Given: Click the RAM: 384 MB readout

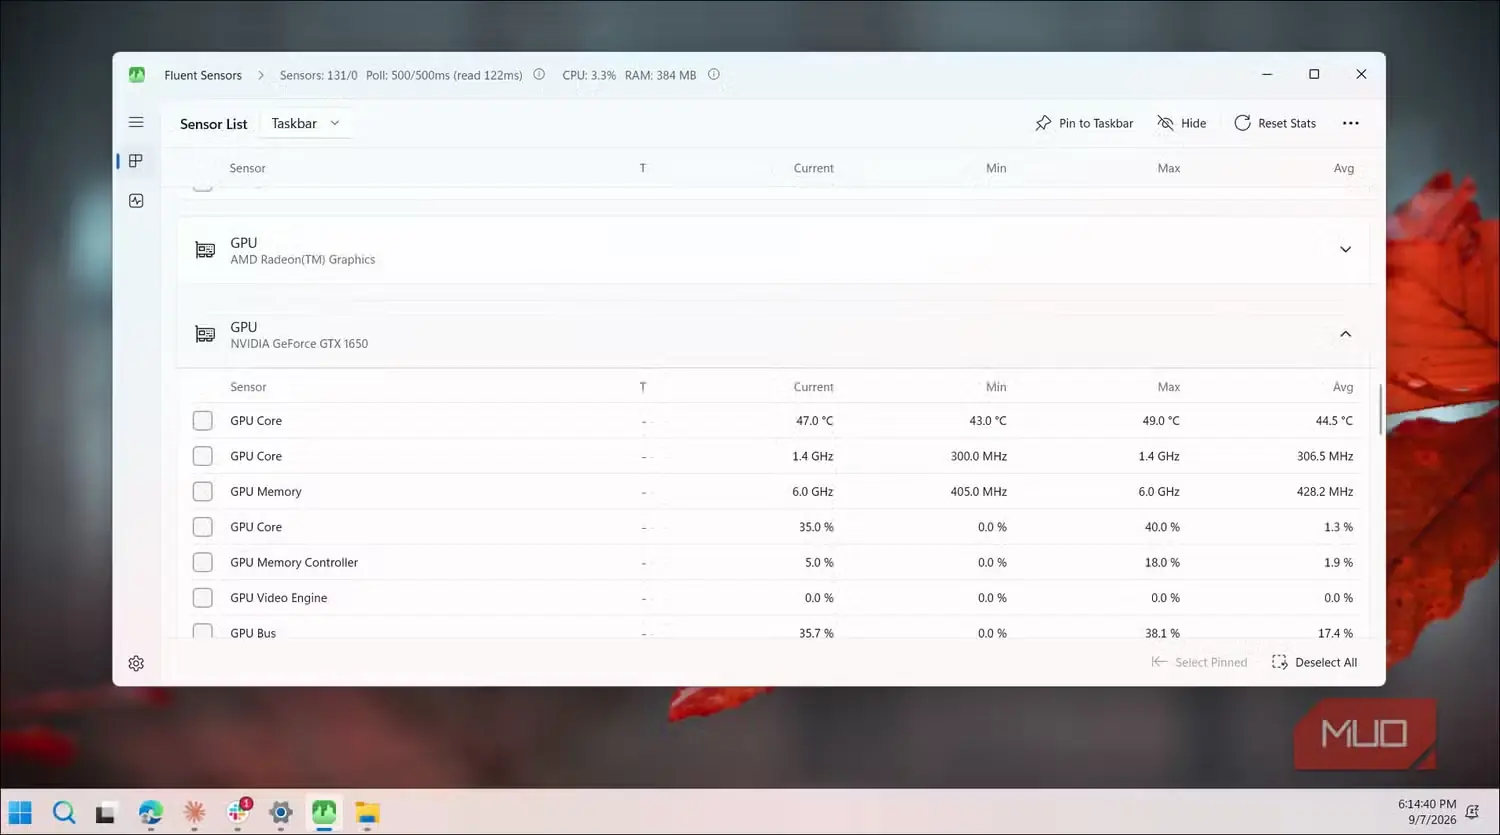Looking at the screenshot, I should click(x=660, y=75).
